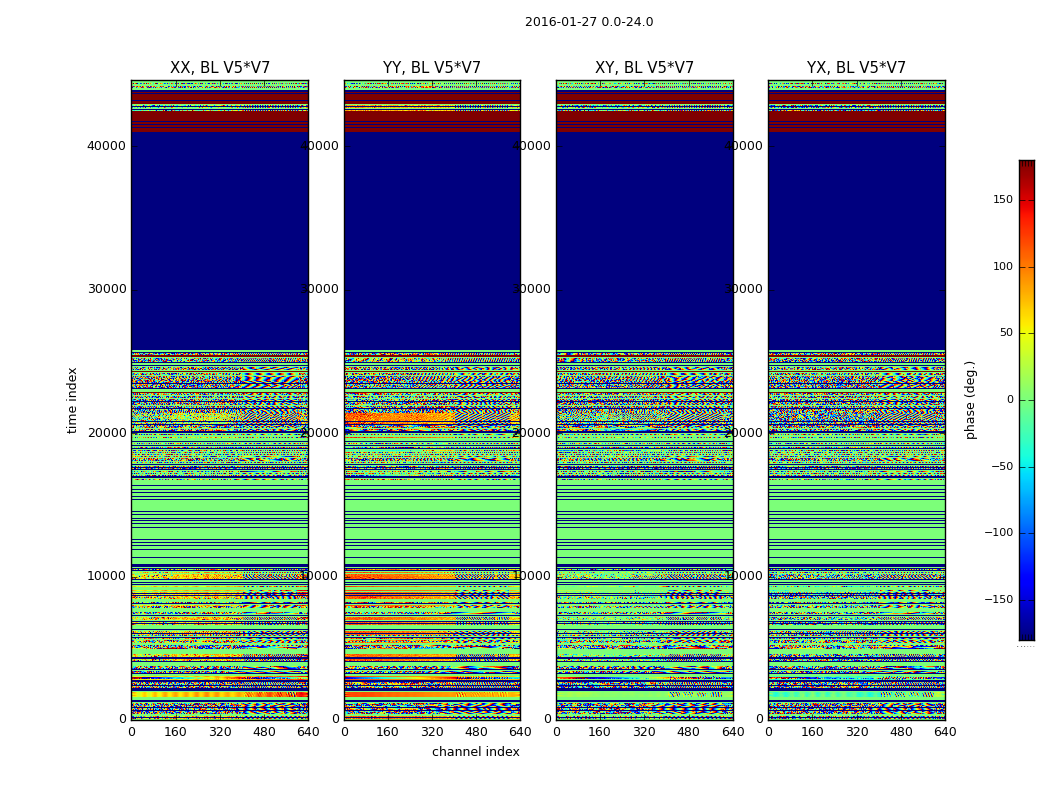
Task: Click the 480 x-tick under the YY plot
Action: [x=476, y=732]
